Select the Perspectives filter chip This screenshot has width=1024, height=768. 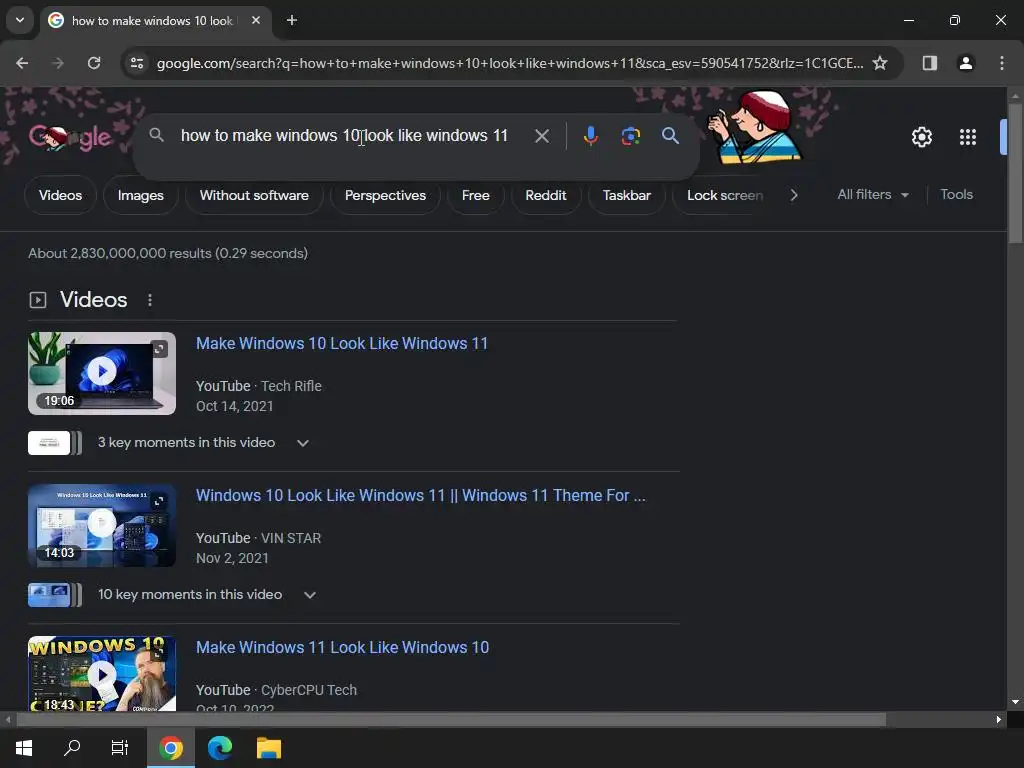click(x=385, y=195)
